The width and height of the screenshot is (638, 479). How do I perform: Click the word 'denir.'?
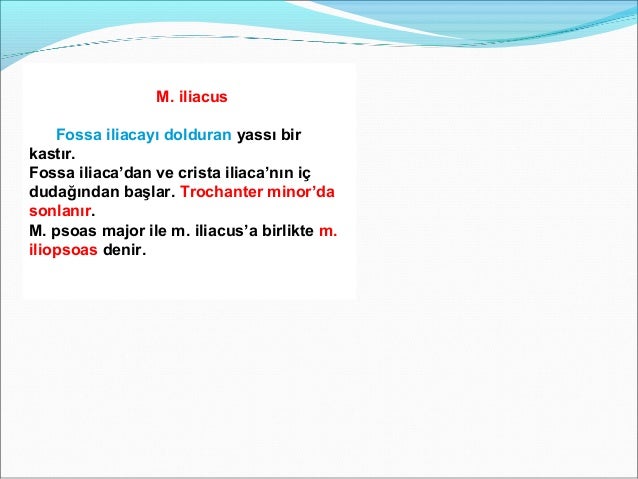(125, 249)
